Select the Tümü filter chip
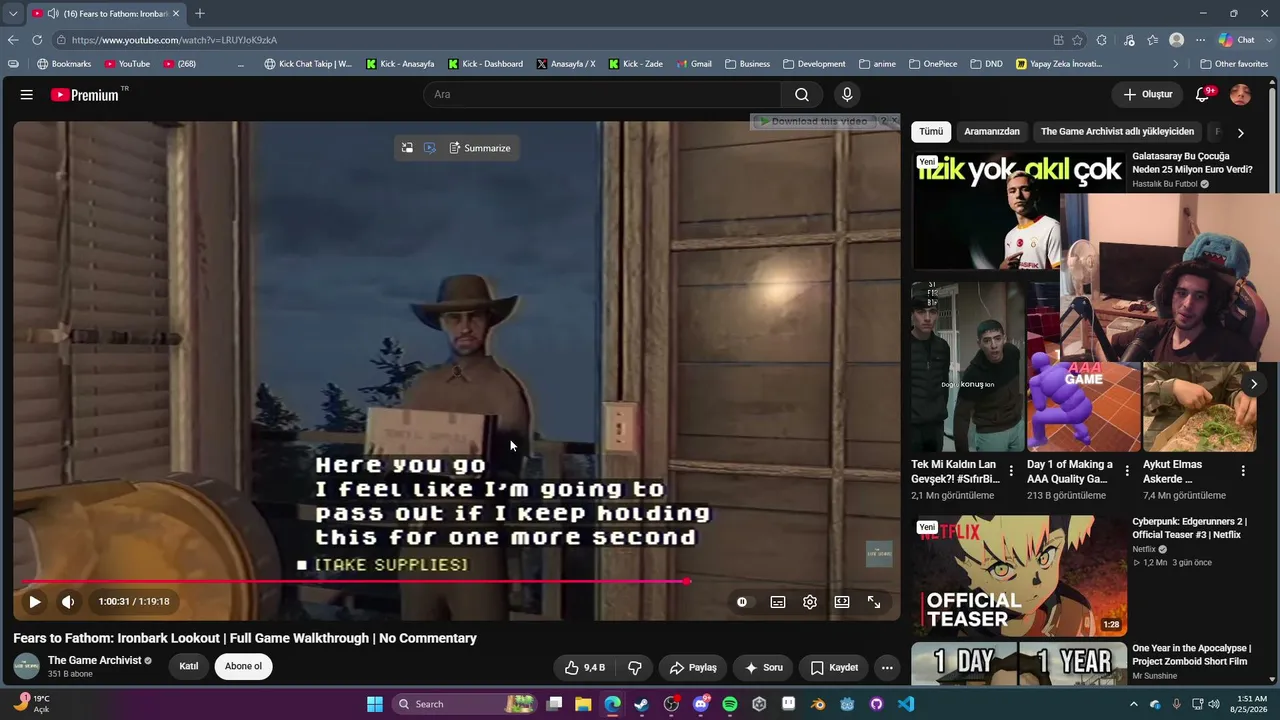Image resolution: width=1280 pixels, height=720 pixels. pyautogui.click(x=931, y=132)
